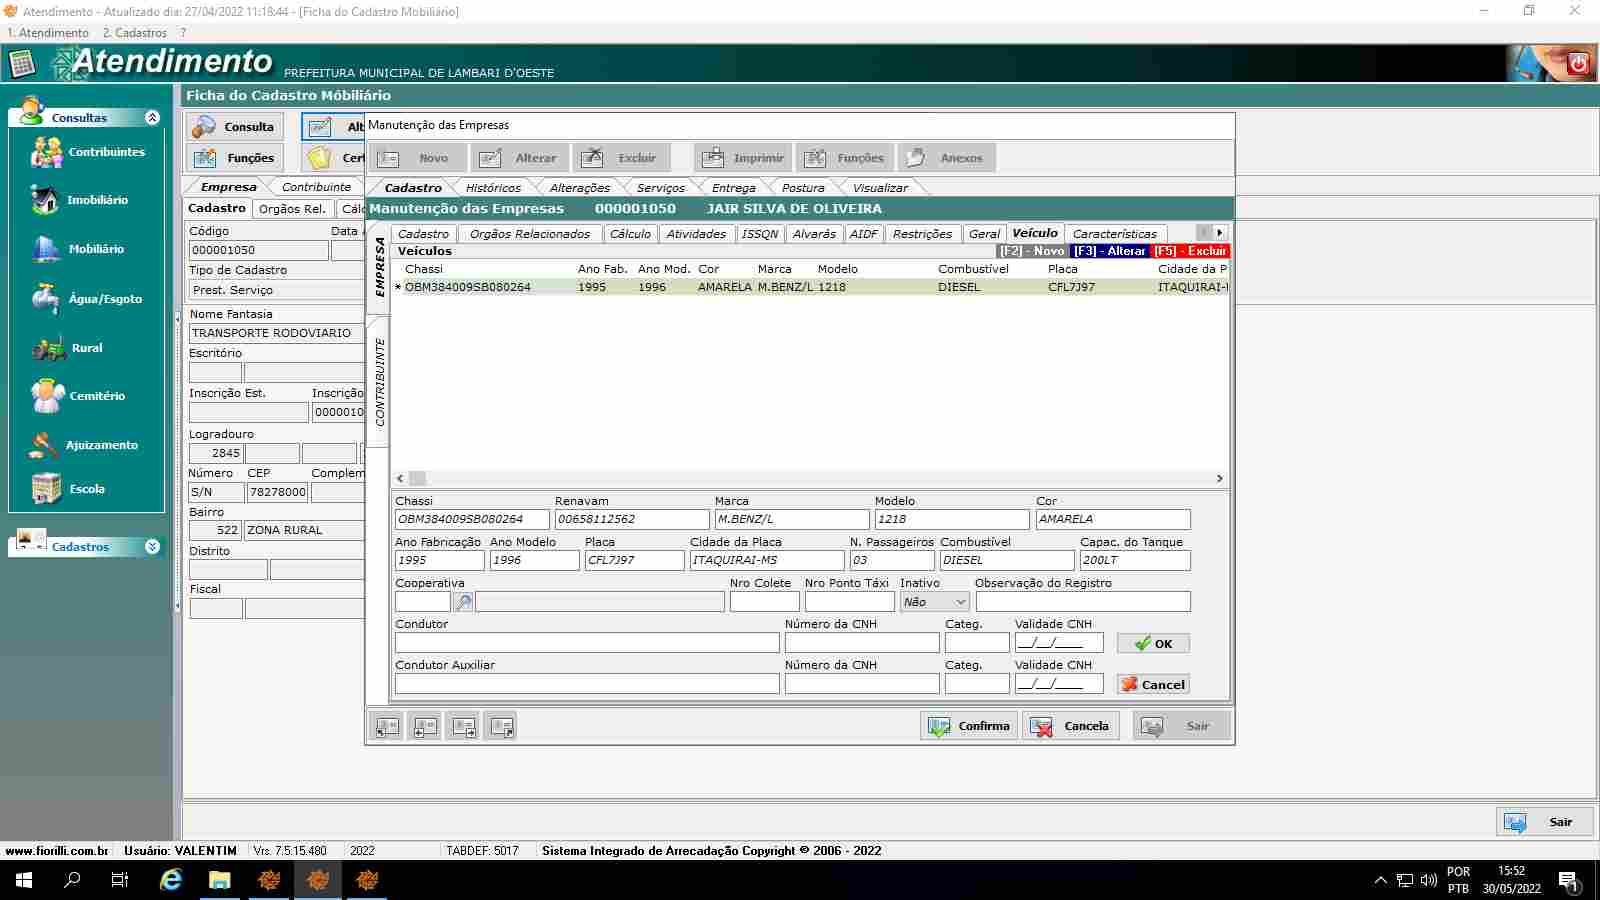Click the OK button for vehicle

click(1153, 644)
